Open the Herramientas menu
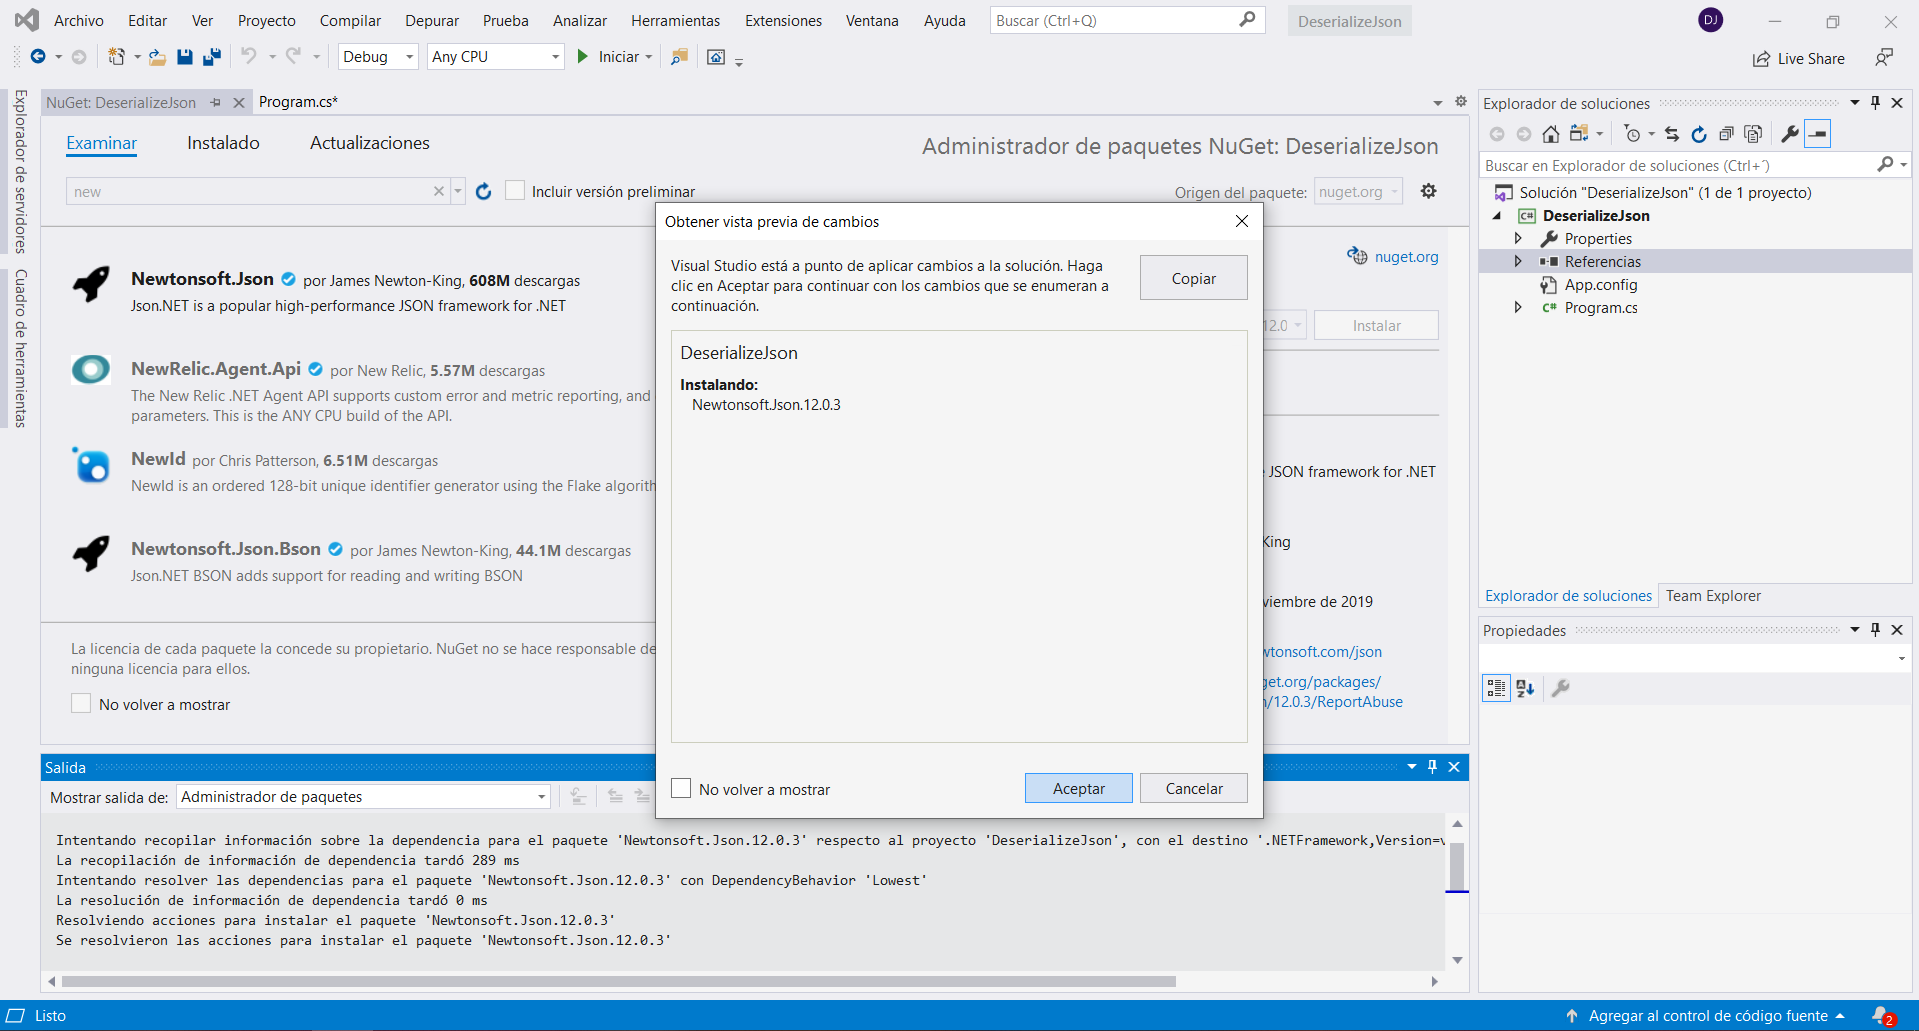The height and width of the screenshot is (1031, 1919). point(675,21)
